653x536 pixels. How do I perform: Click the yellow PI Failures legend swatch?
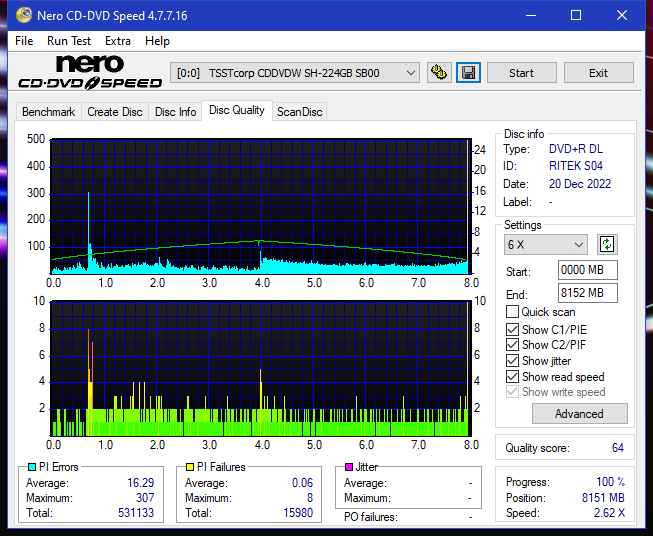tap(190, 467)
